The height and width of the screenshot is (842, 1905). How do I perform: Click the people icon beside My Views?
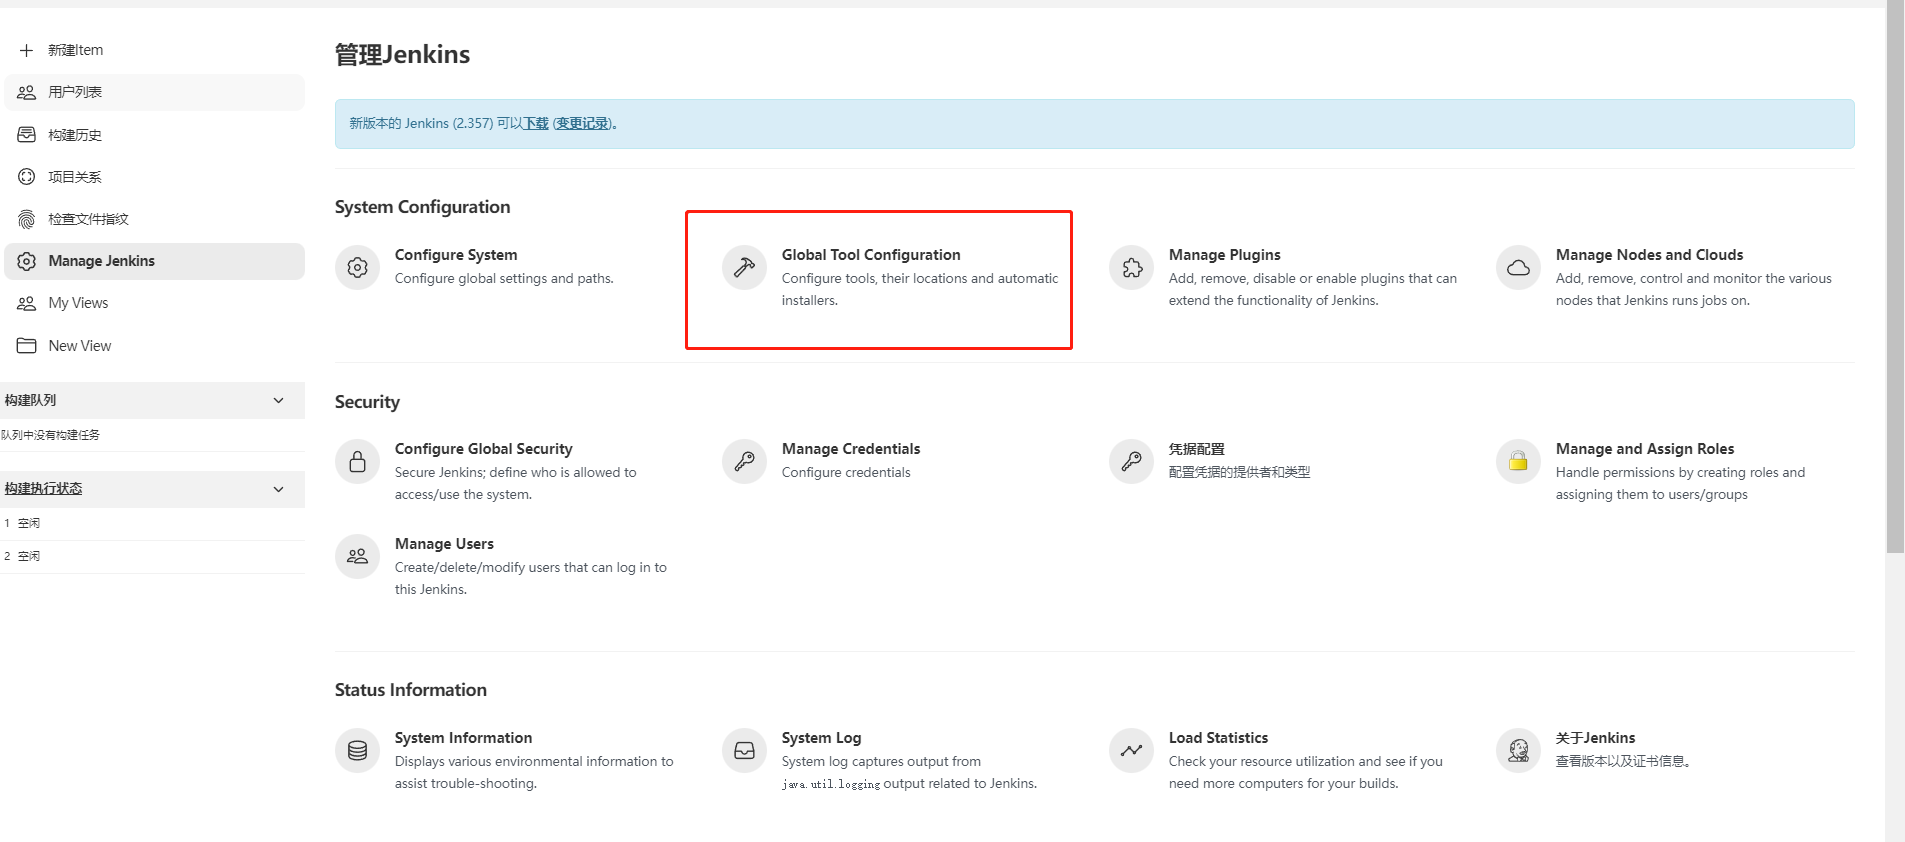tap(27, 303)
